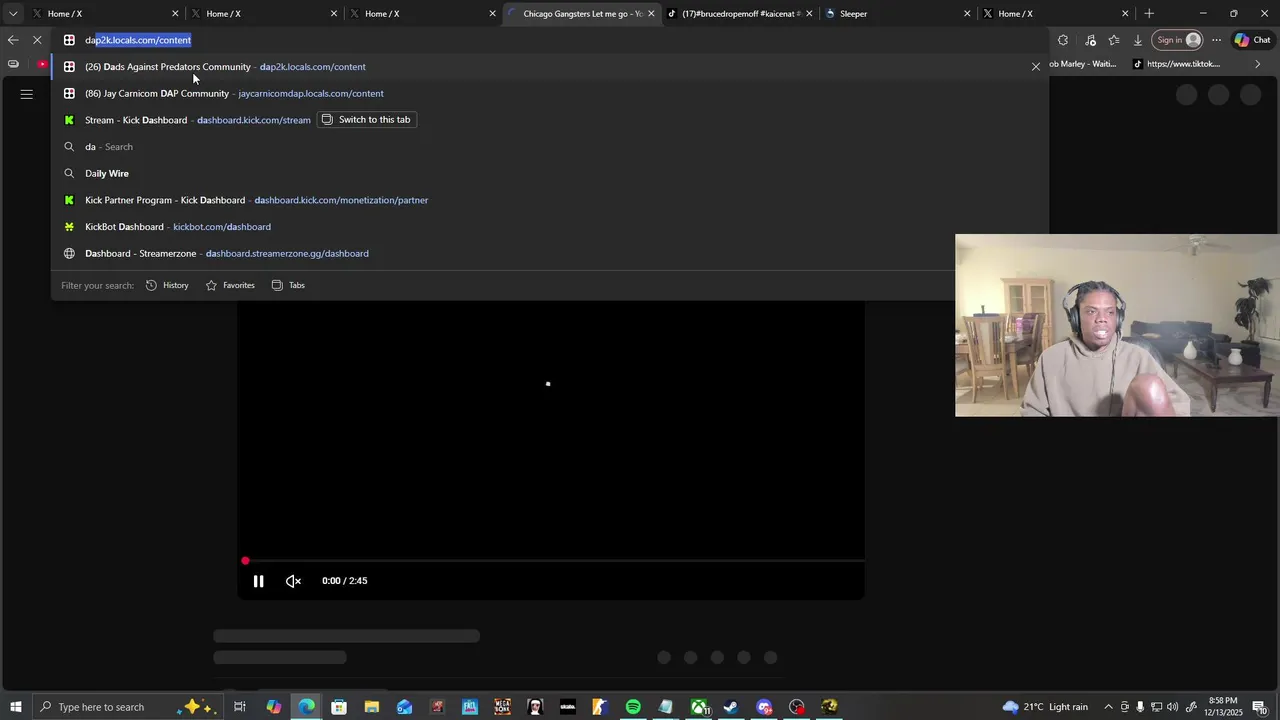Viewport: 1280px width, 720px height.
Task: Open the taskbar clock and date
Action: 1223,707
